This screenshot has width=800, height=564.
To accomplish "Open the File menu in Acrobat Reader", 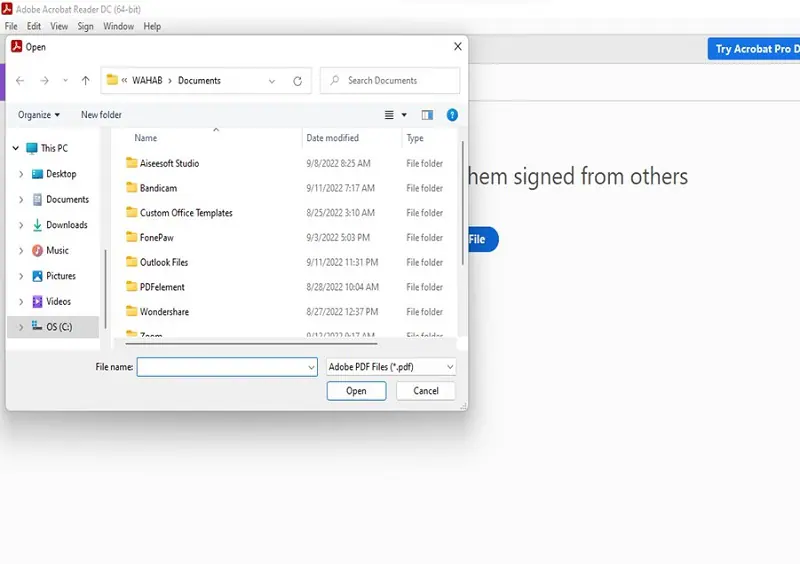I will tap(11, 26).
